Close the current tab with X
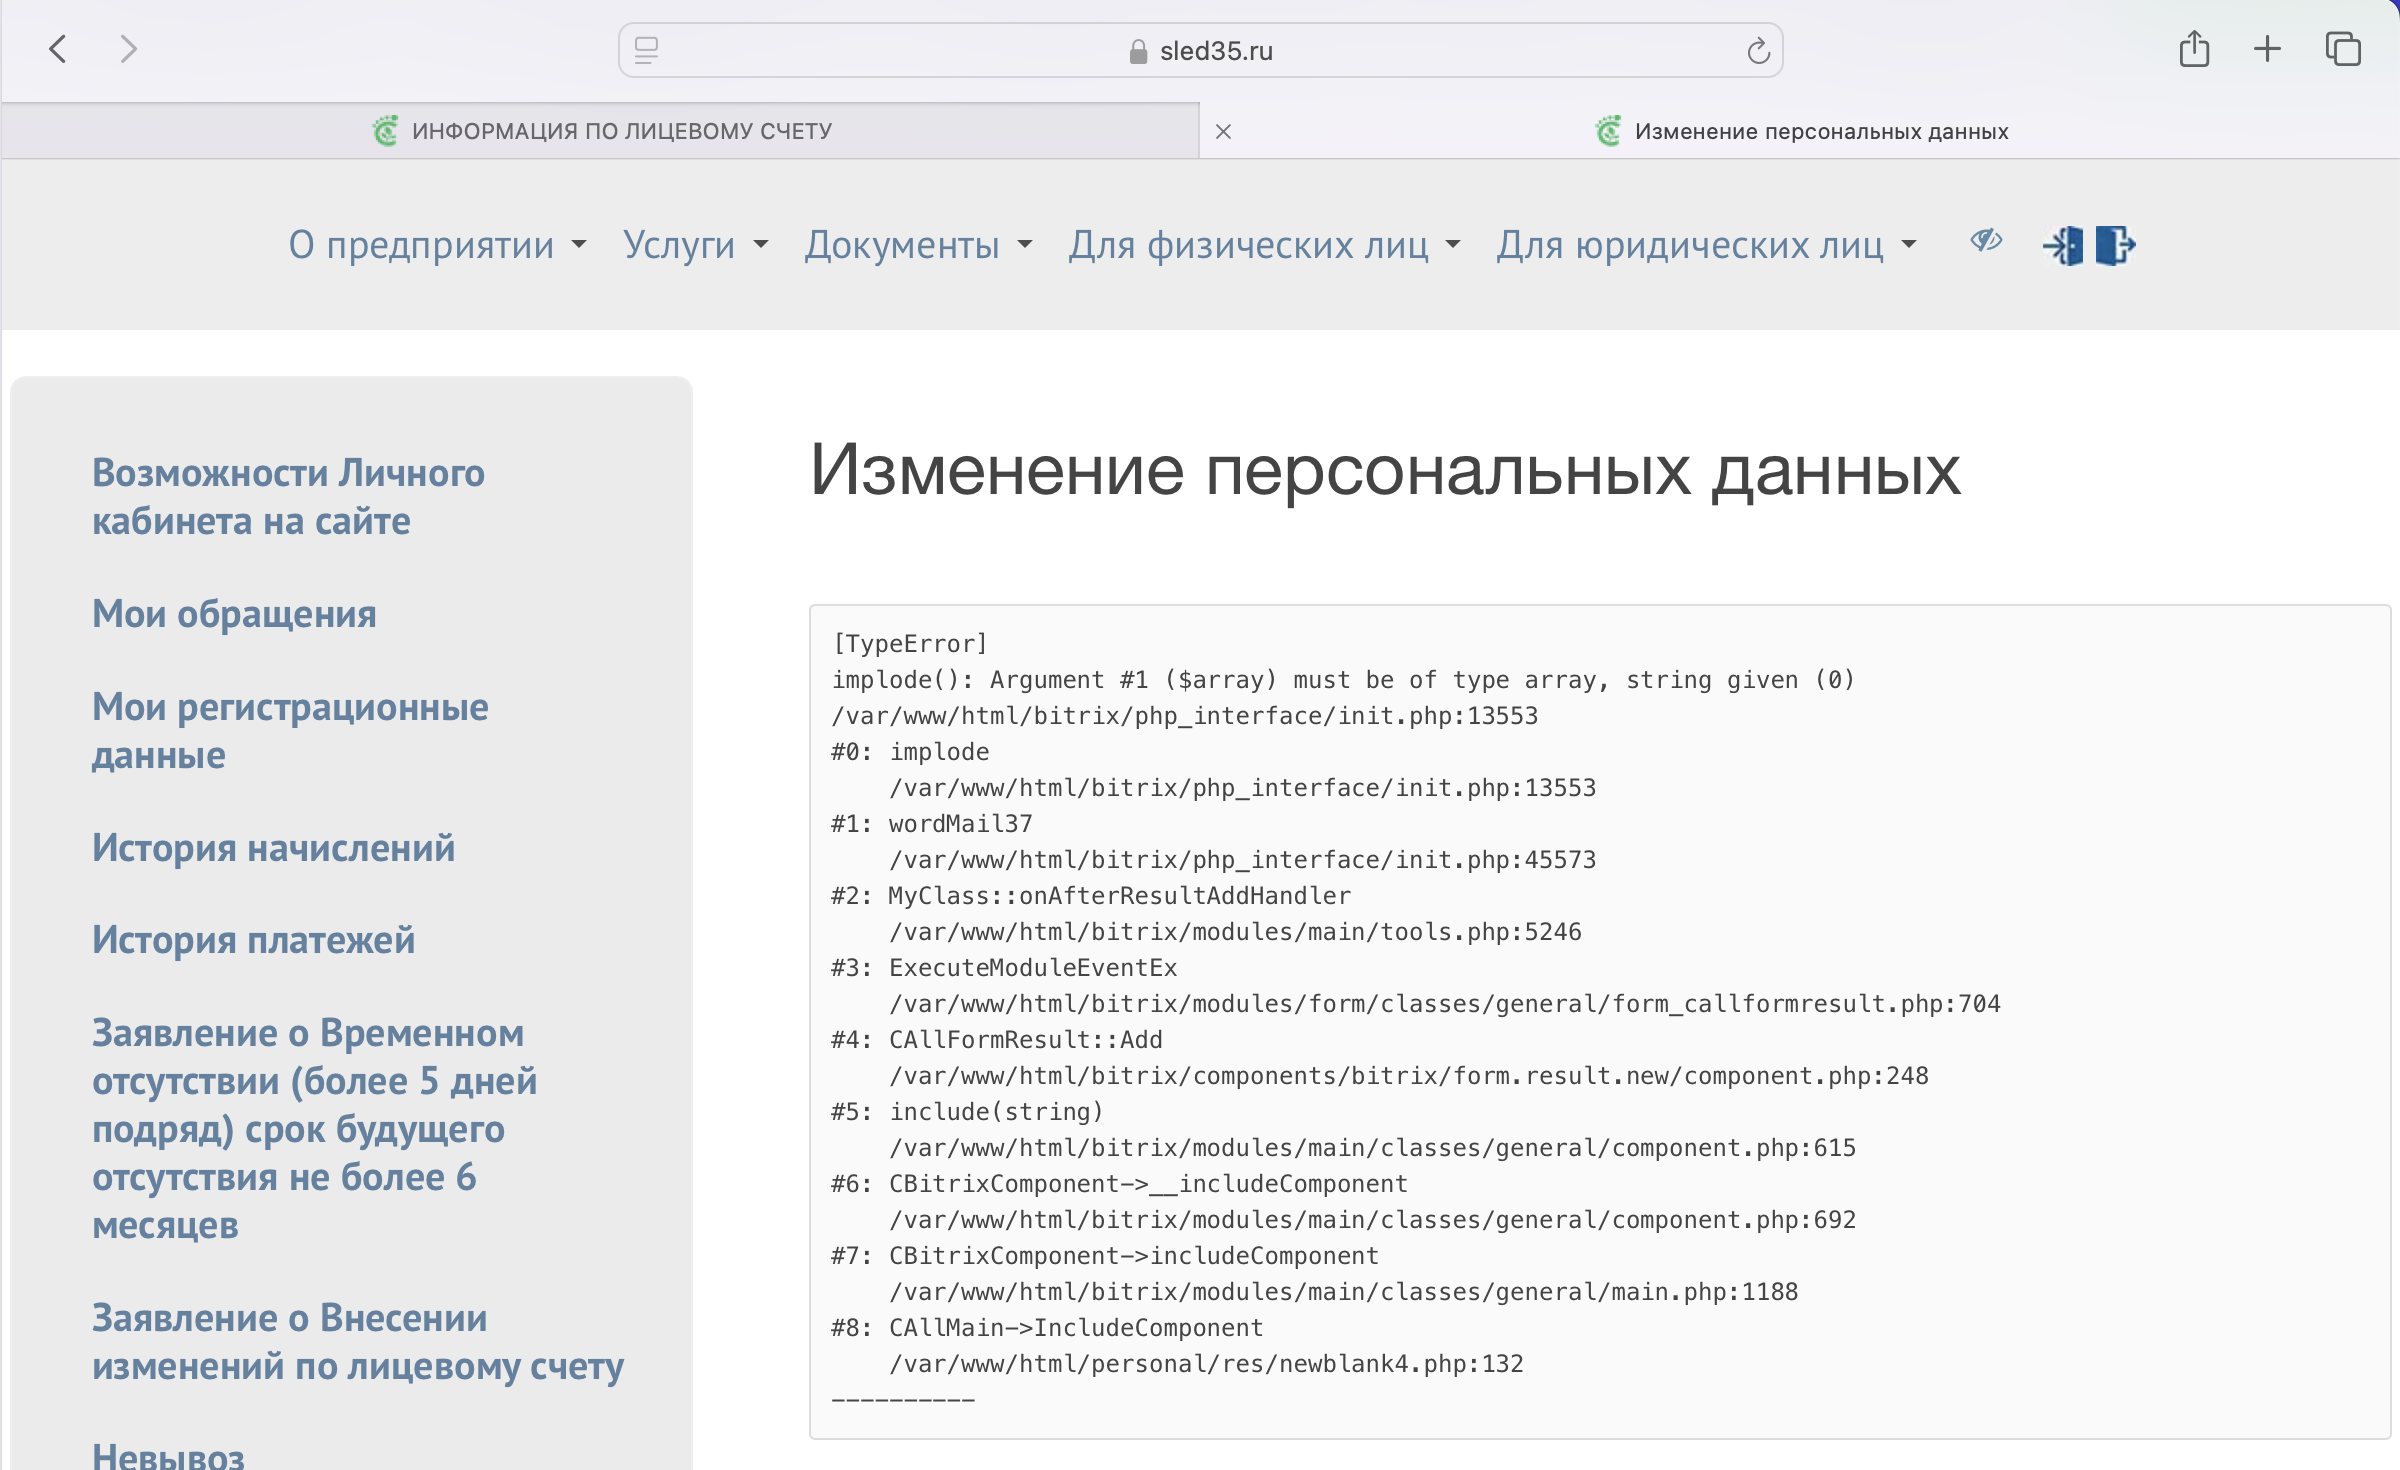The width and height of the screenshot is (2400, 1470). pos(1223,131)
